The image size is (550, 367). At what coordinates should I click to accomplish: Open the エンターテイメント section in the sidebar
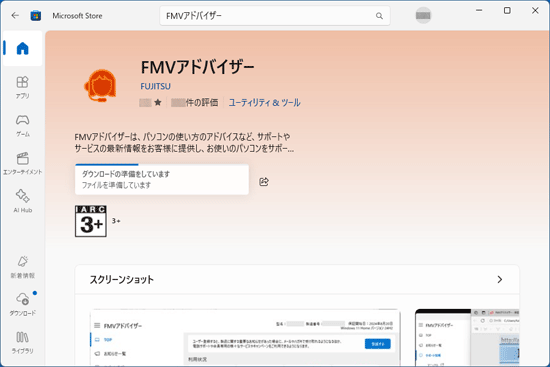tap(22, 164)
